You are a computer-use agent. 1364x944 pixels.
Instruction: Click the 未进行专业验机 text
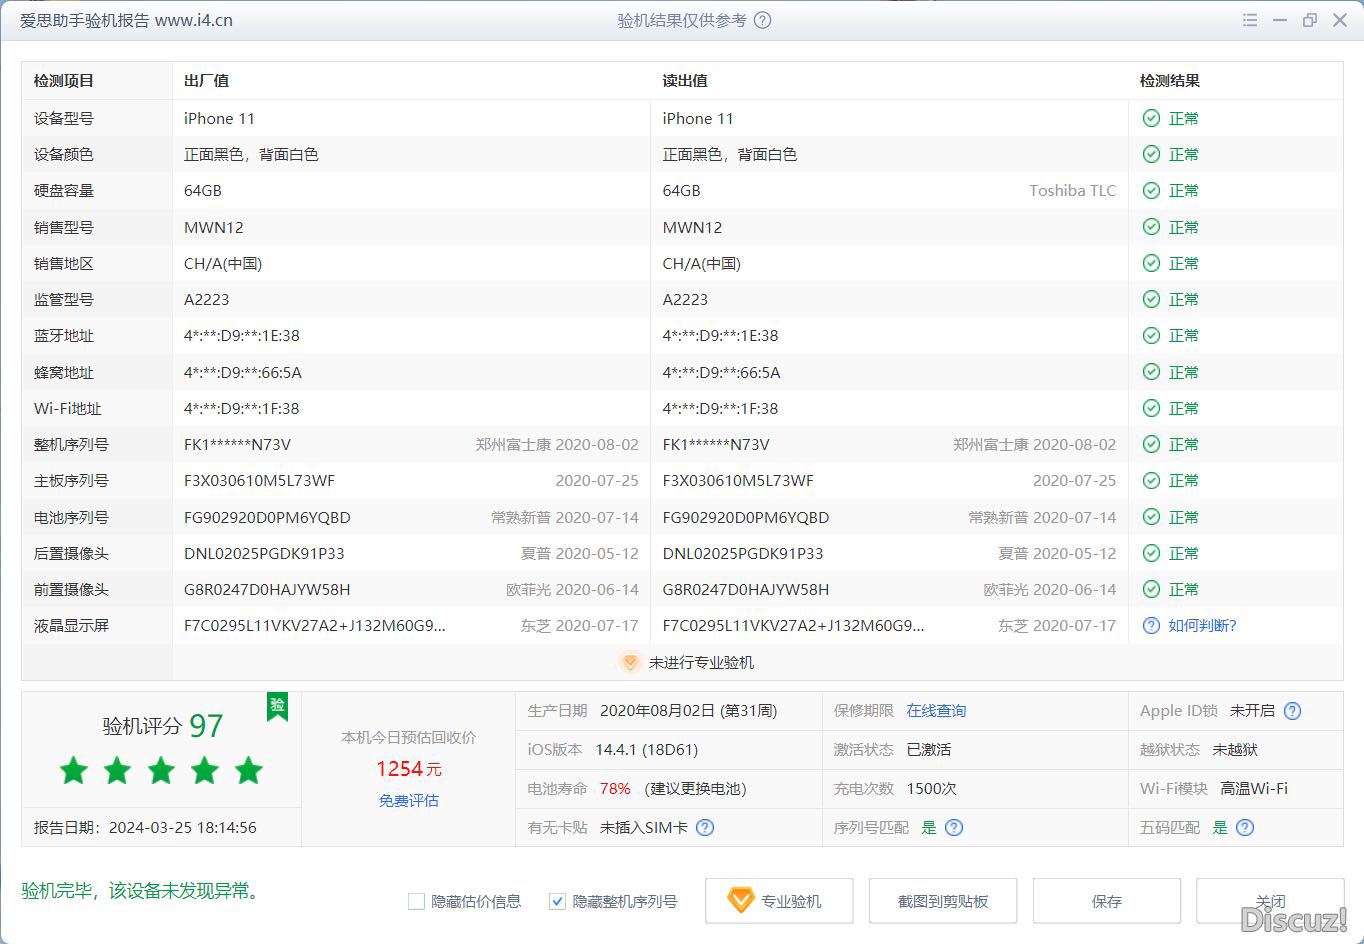[x=701, y=662]
